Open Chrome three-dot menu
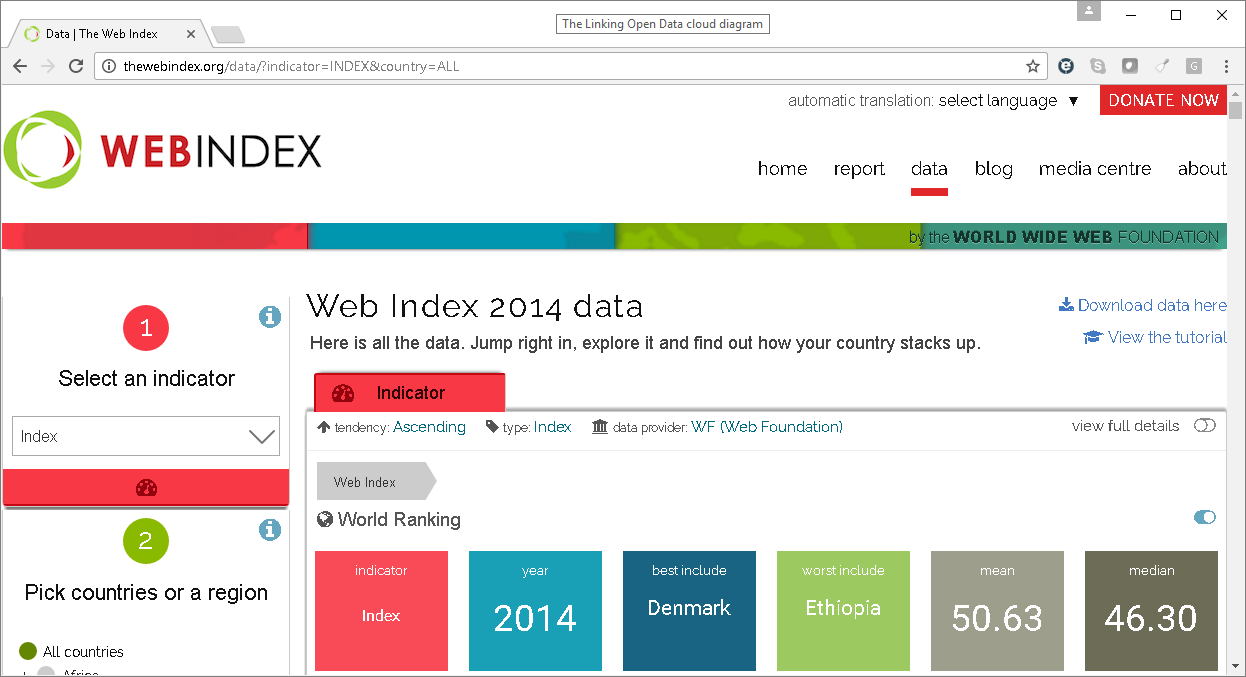Screen dimensions: 1246x677 click(1226, 66)
